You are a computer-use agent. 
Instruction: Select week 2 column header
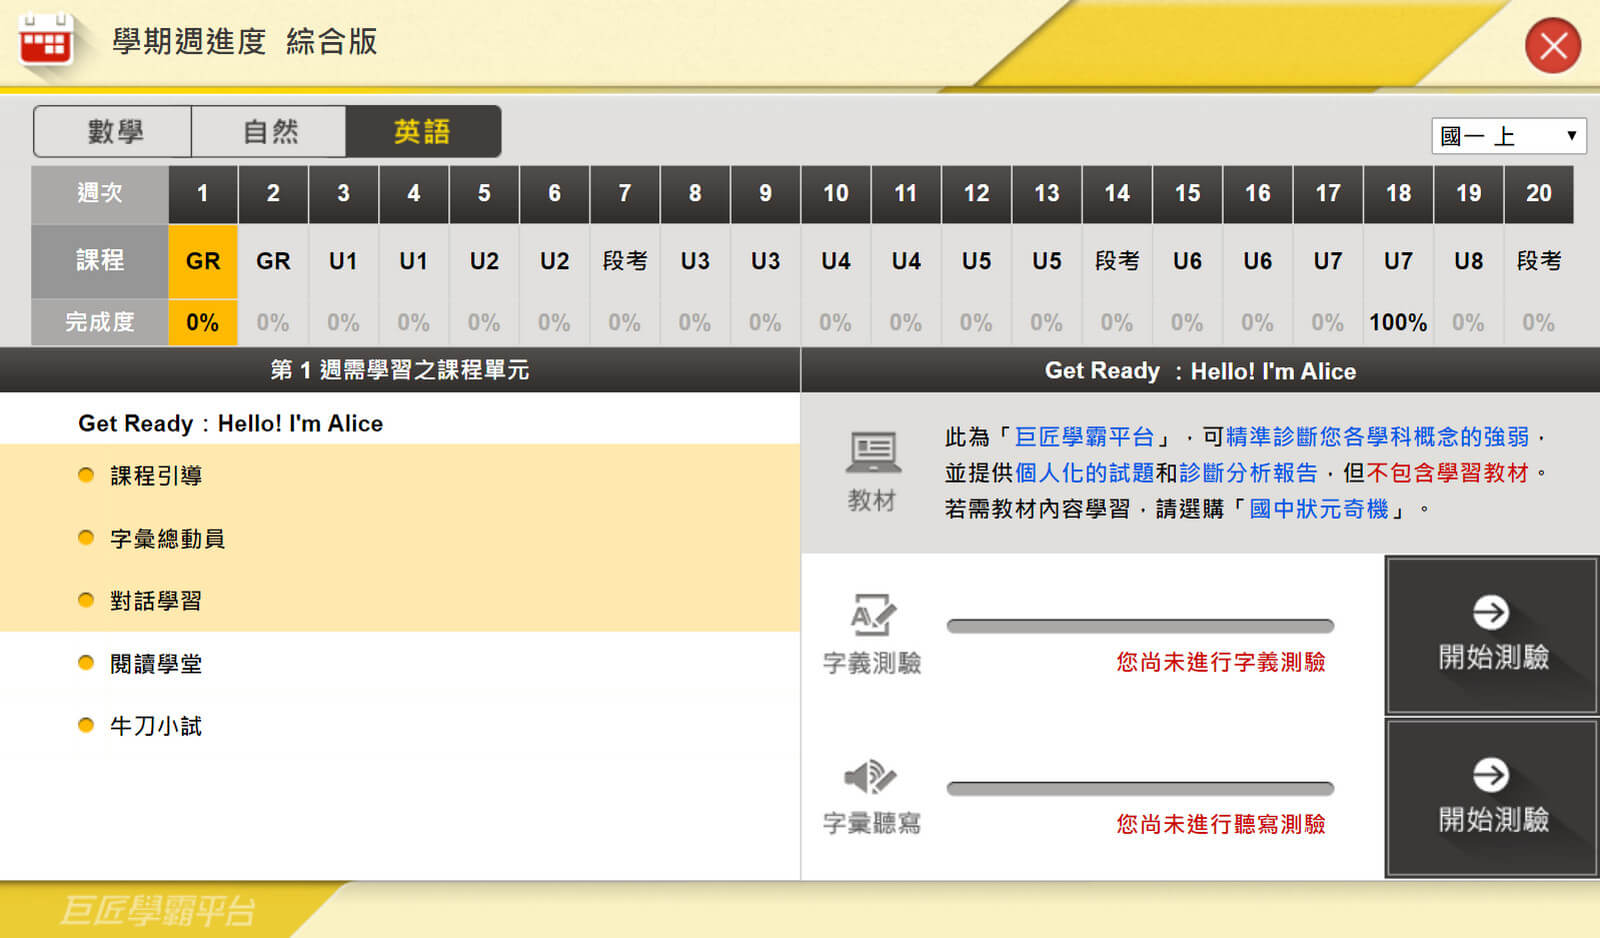273,194
